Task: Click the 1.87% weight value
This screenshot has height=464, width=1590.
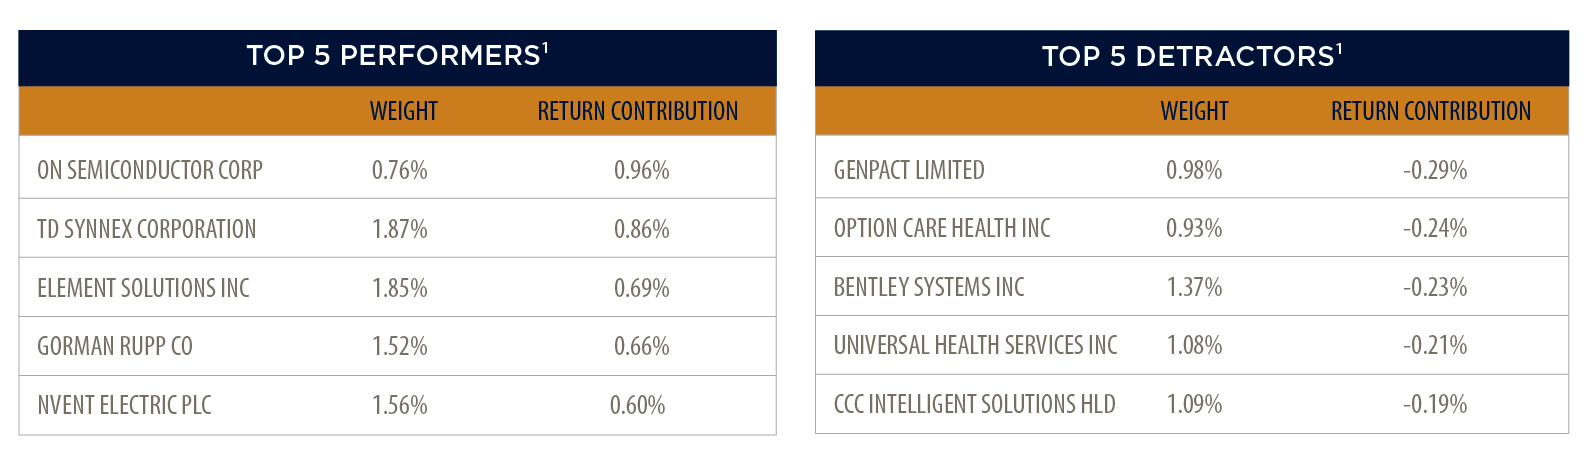Action: (400, 229)
